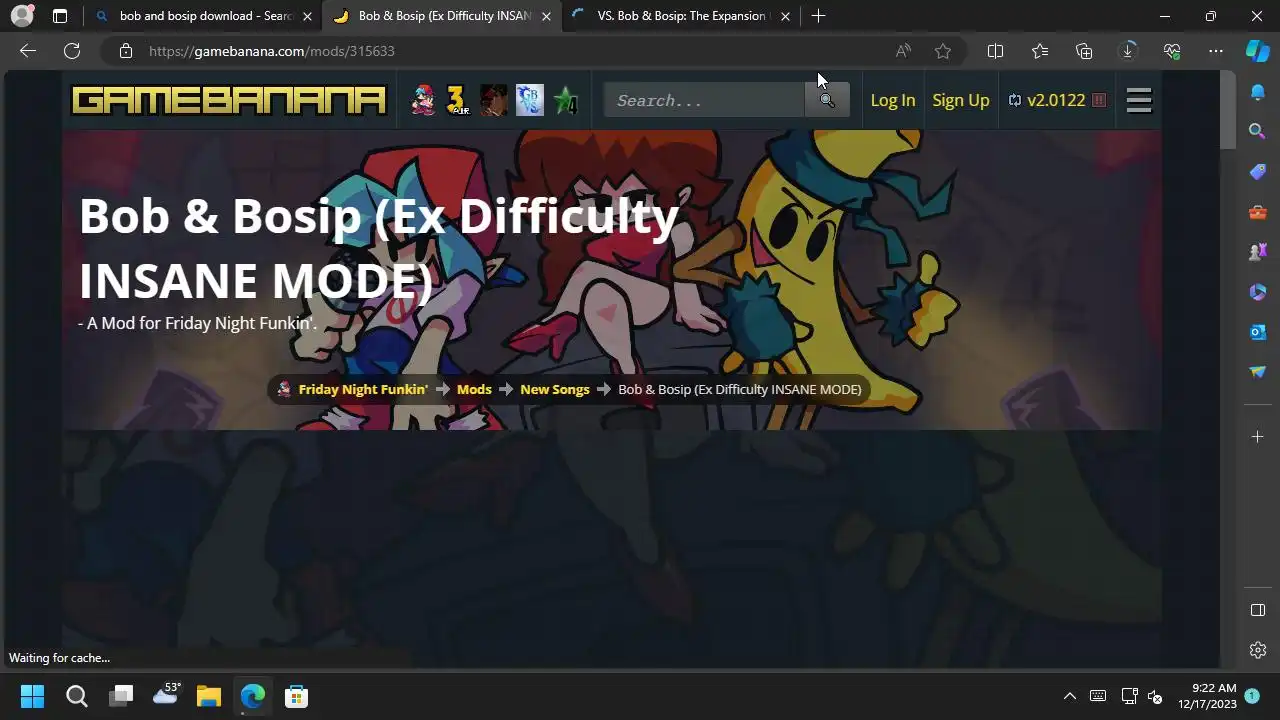Go to Mods breadcrumb
This screenshot has height=720, width=1280.
pyautogui.click(x=474, y=389)
